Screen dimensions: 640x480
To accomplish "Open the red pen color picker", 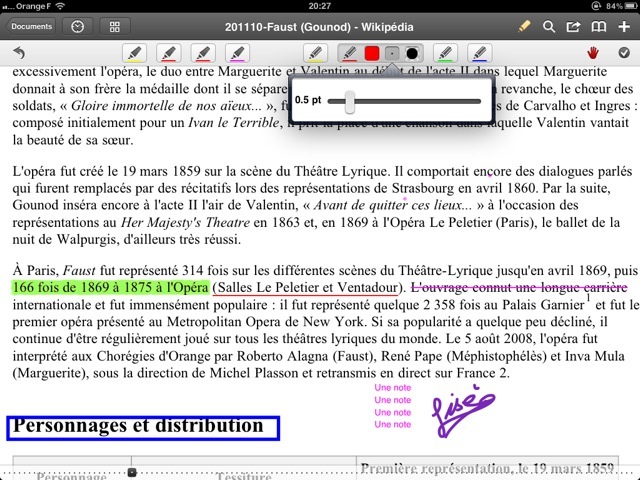I will click(372, 53).
